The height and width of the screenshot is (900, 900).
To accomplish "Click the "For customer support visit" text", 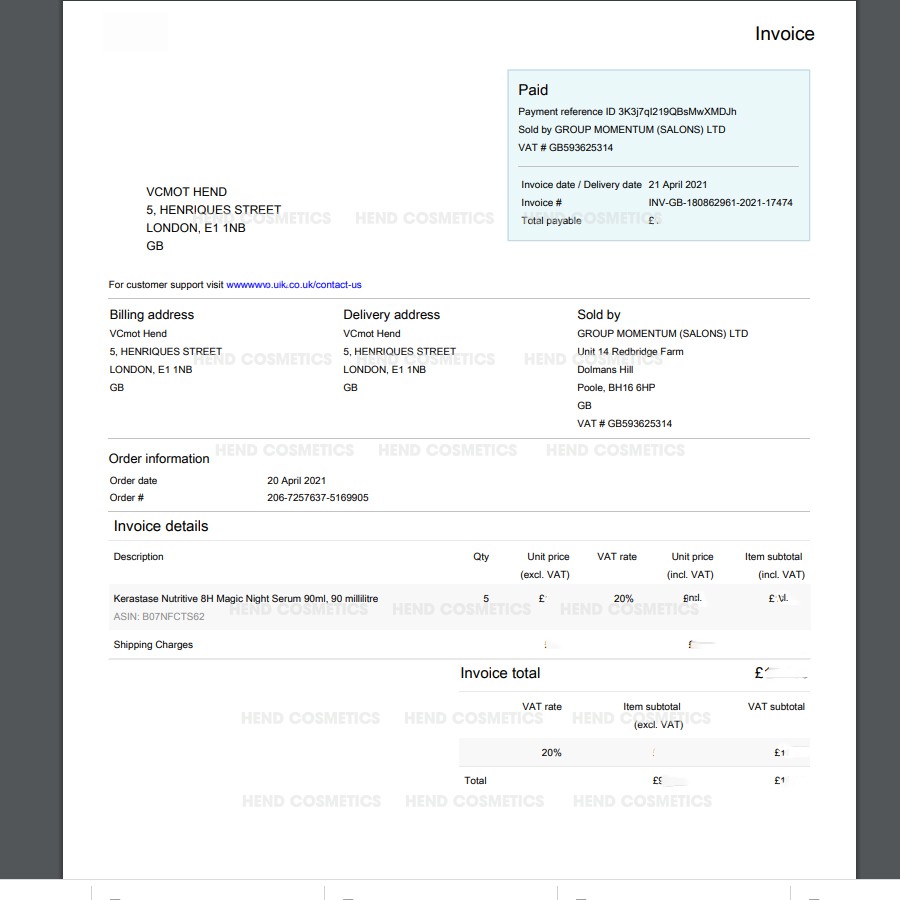I will (166, 285).
